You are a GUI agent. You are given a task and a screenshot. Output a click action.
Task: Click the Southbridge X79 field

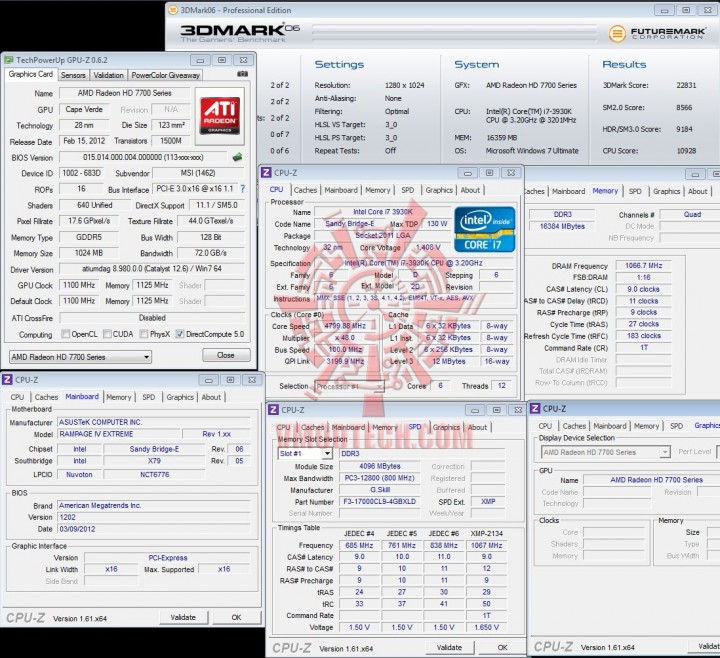[154, 461]
